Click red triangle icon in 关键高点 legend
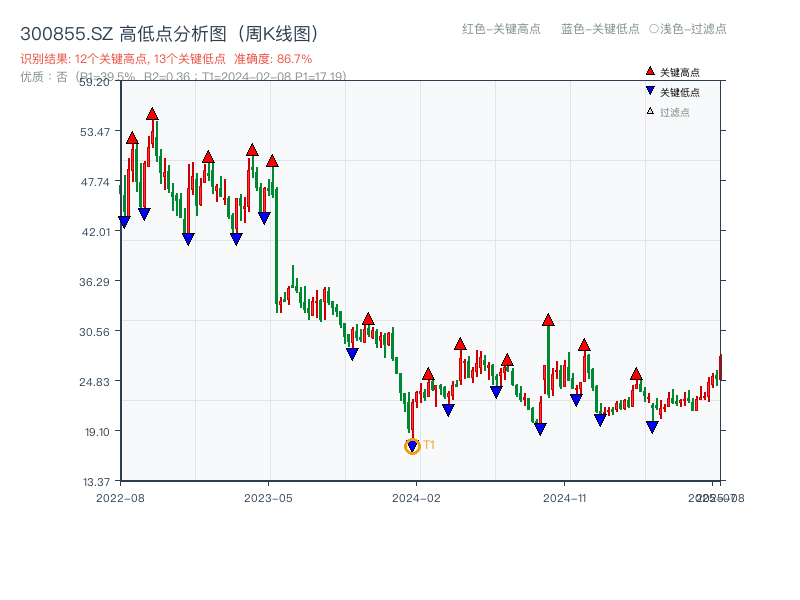The height and width of the screenshot is (600, 800). (x=650, y=71)
